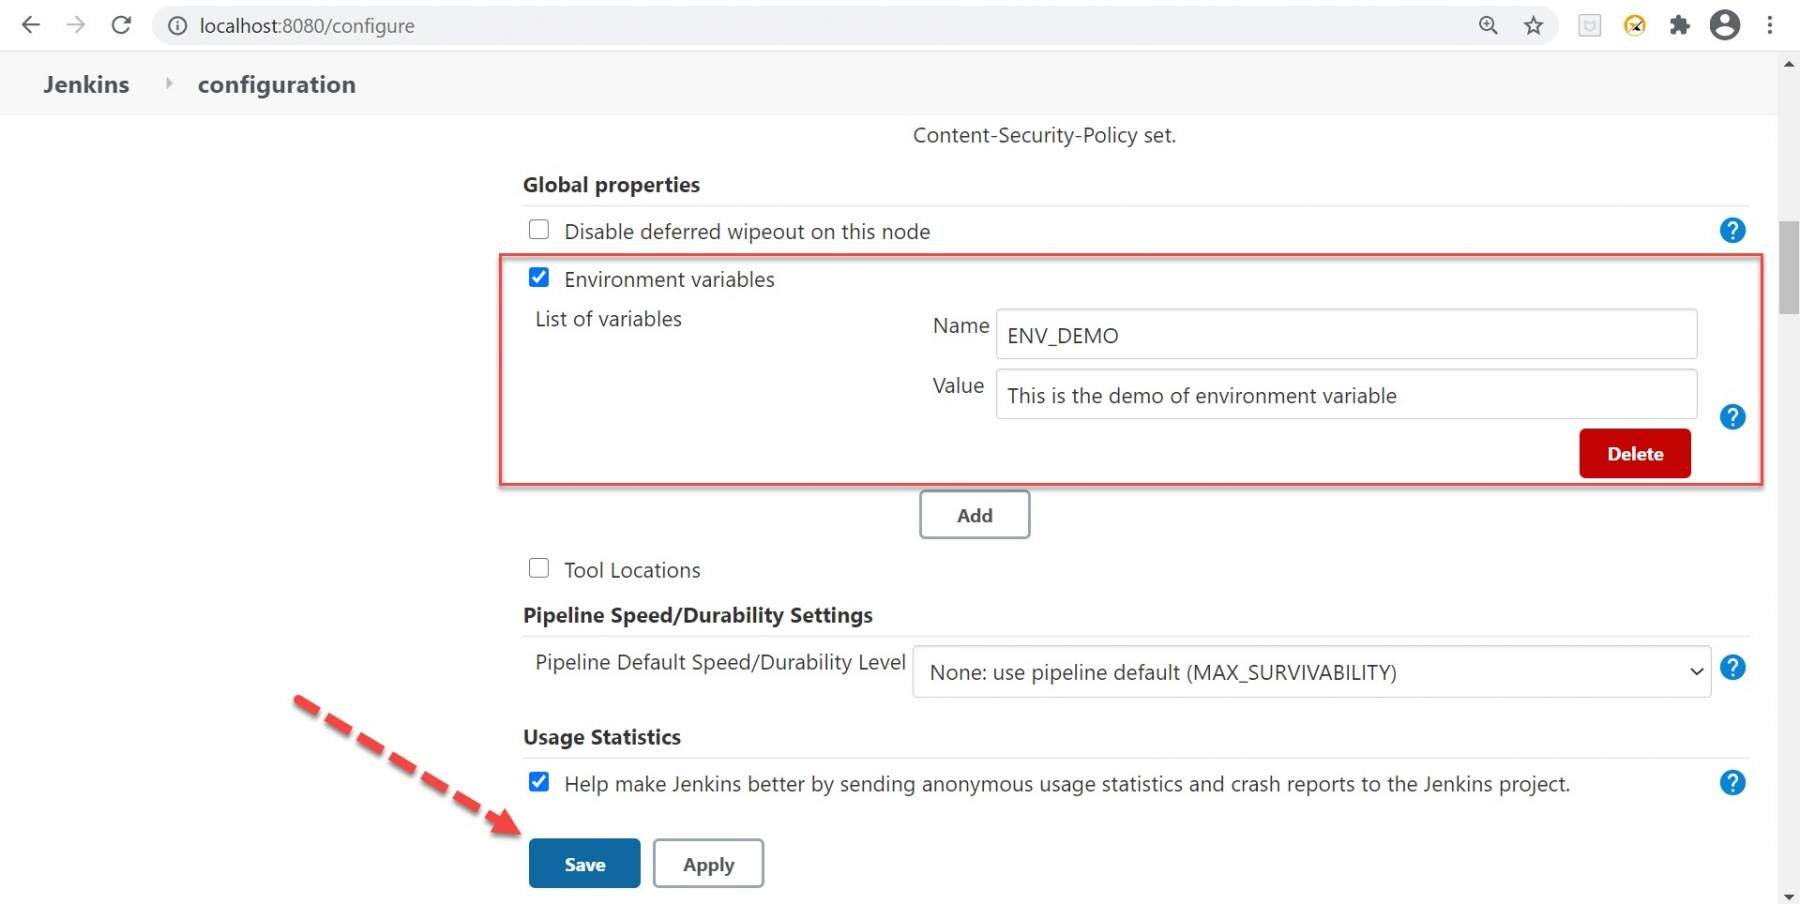Click the zoom magnifier icon in address bar
1800x904 pixels.
[x=1488, y=26]
